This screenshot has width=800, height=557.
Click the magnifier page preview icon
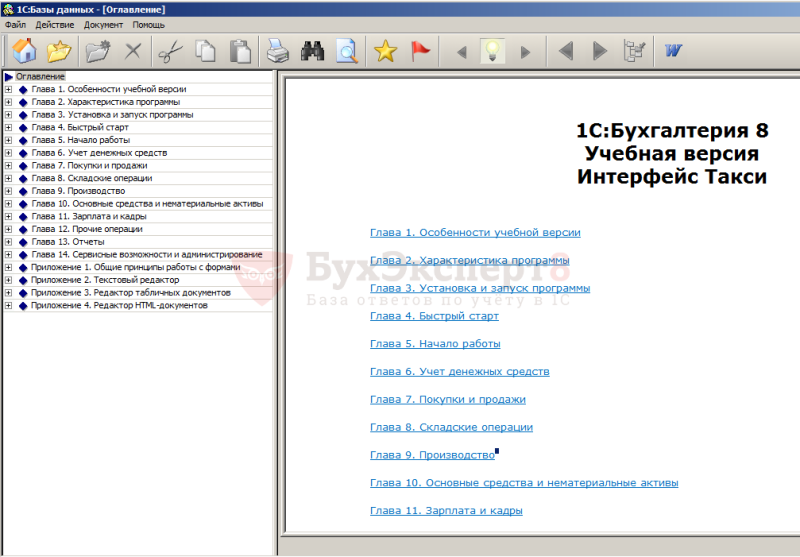point(347,50)
